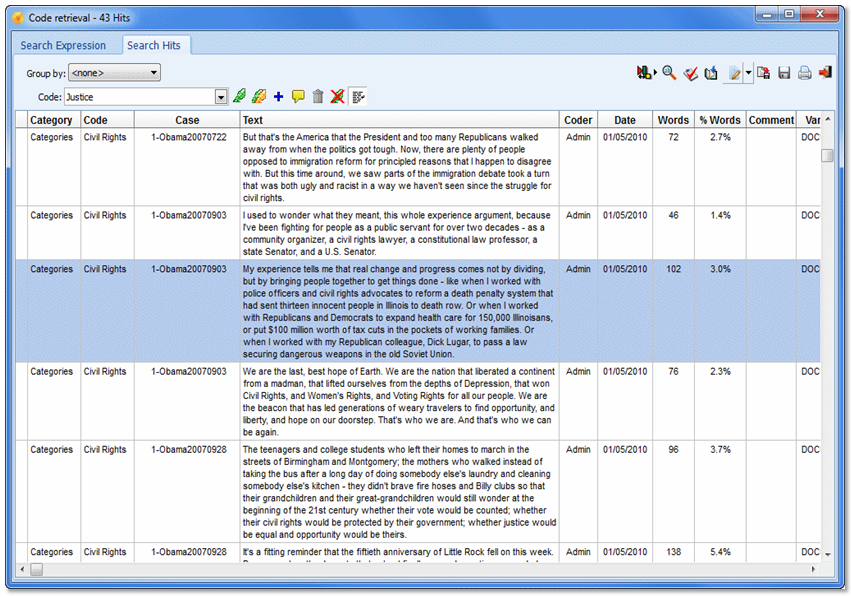Toggle the pencil document edit button
851x597 pixels.
pos(735,73)
